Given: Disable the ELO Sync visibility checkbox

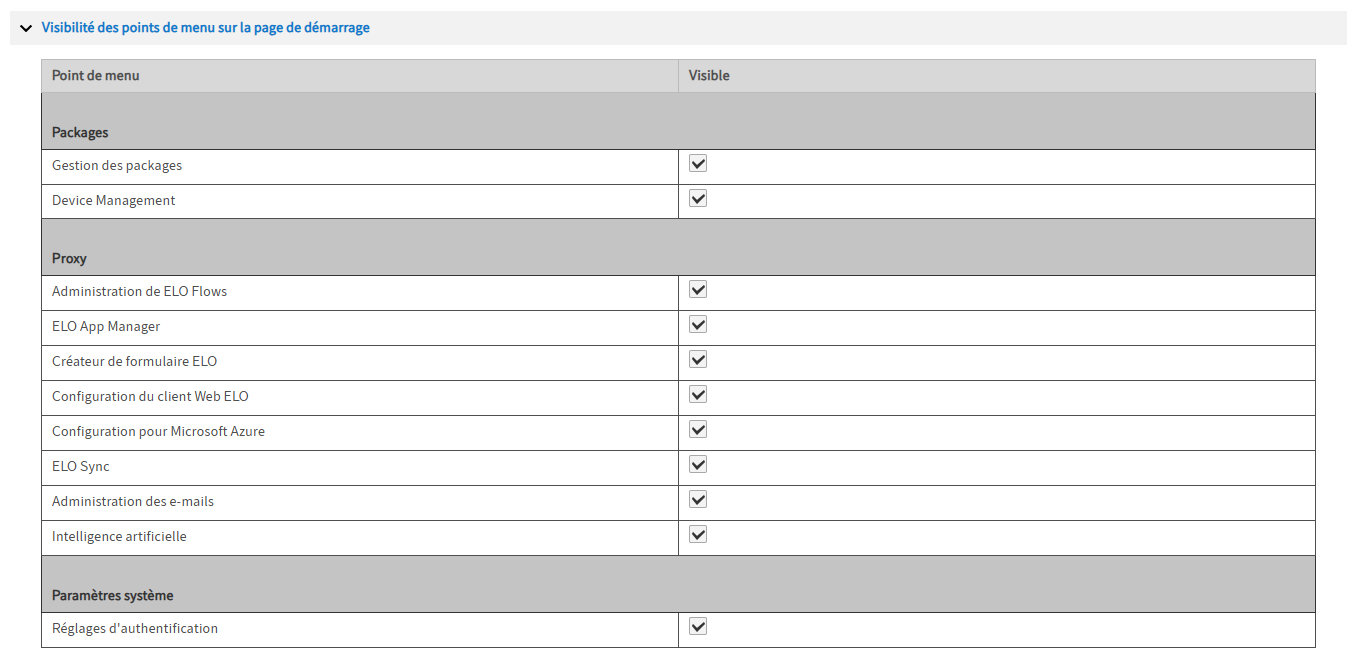Looking at the screenshot, I should tap(697, 464).
